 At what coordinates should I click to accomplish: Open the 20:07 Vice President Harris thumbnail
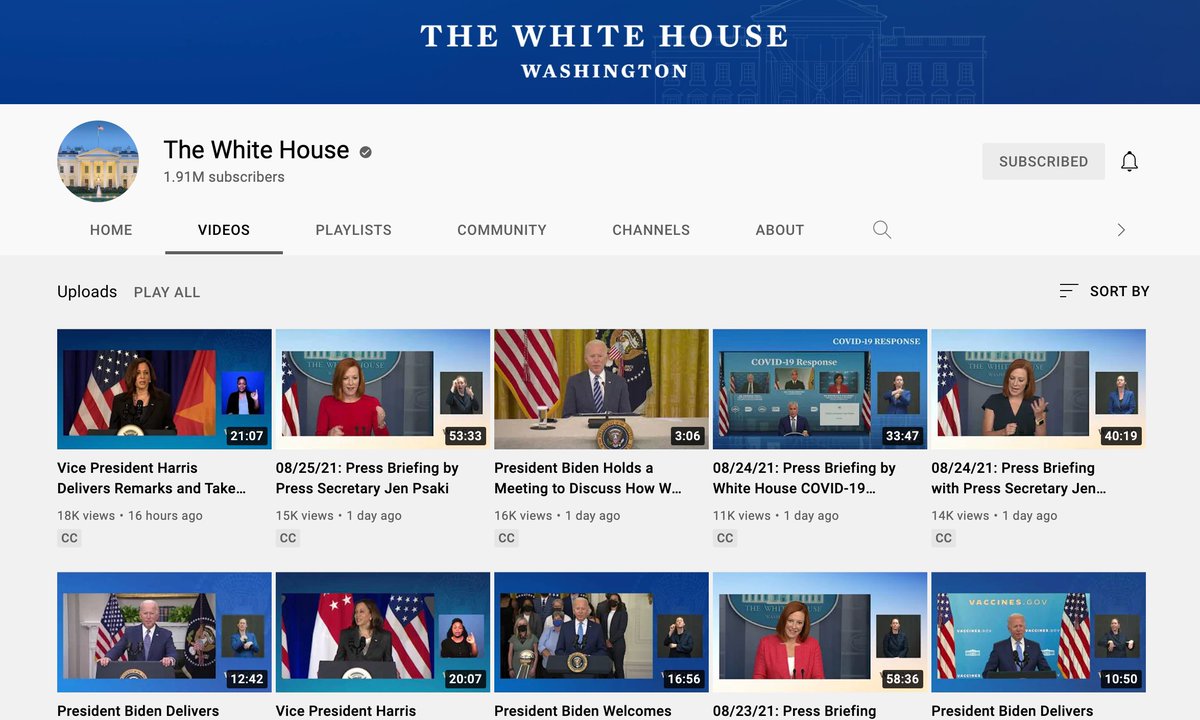383,632
